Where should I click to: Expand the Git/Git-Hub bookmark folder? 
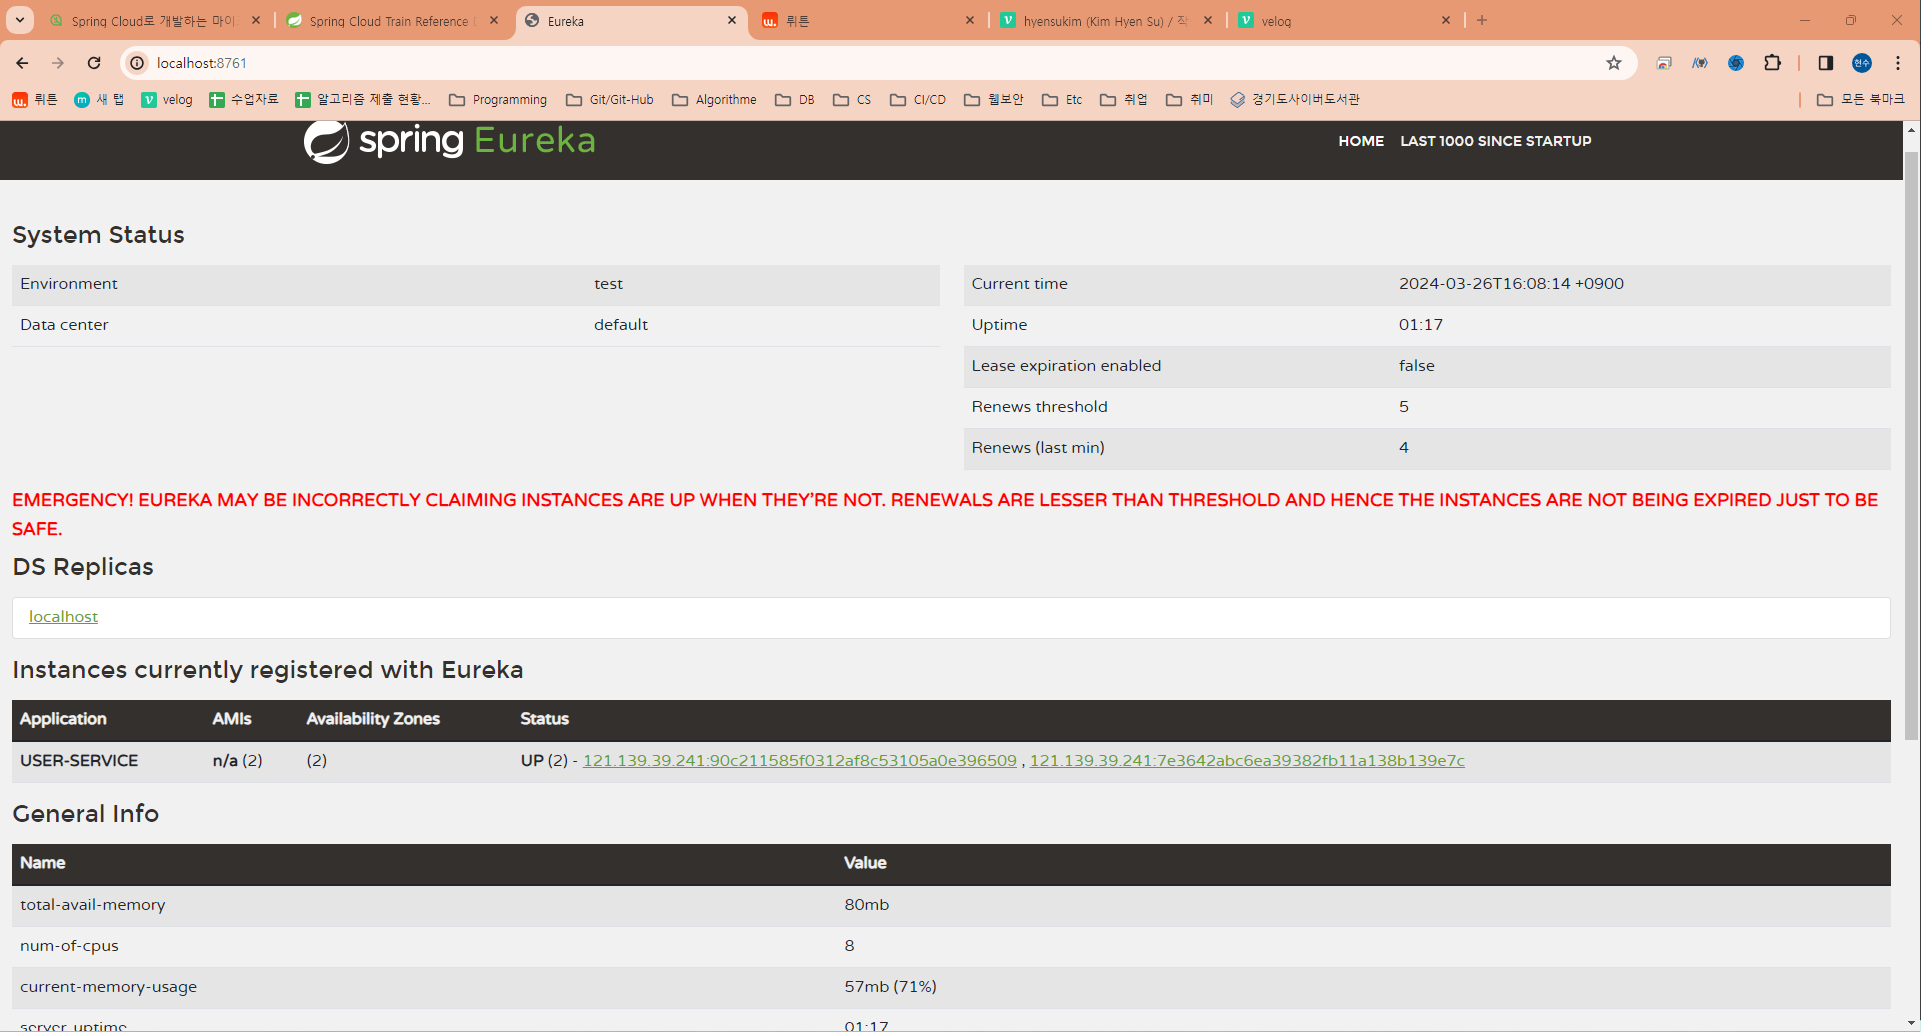point(610,99)
